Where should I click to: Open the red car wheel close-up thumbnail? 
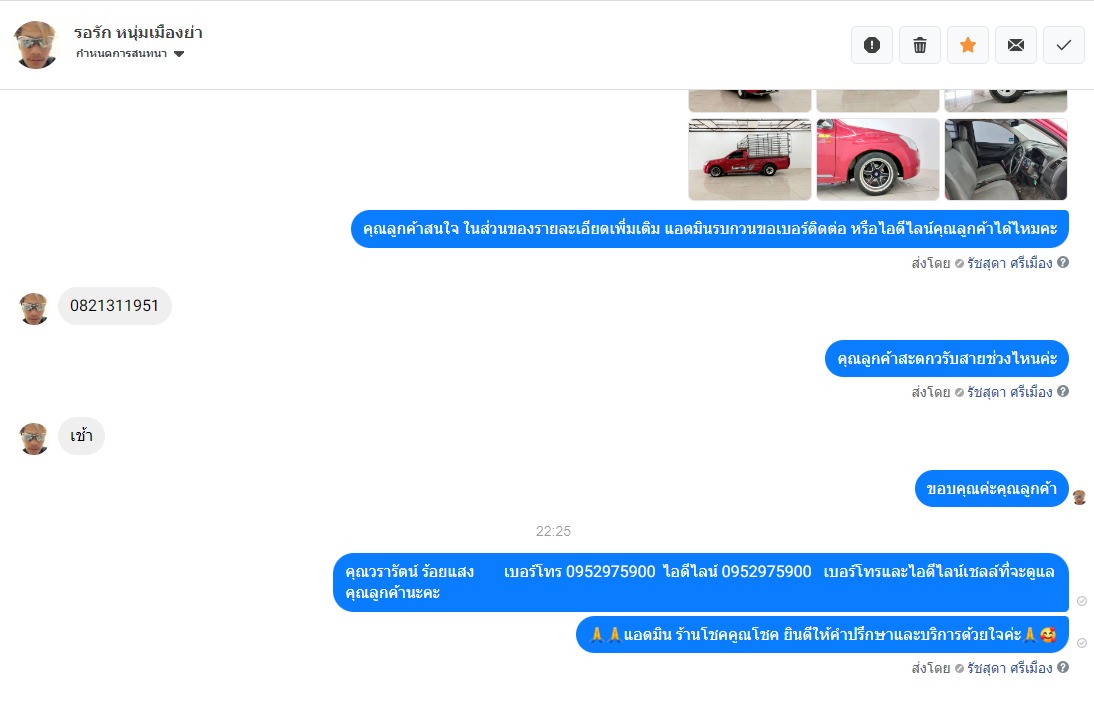(878, 159)
